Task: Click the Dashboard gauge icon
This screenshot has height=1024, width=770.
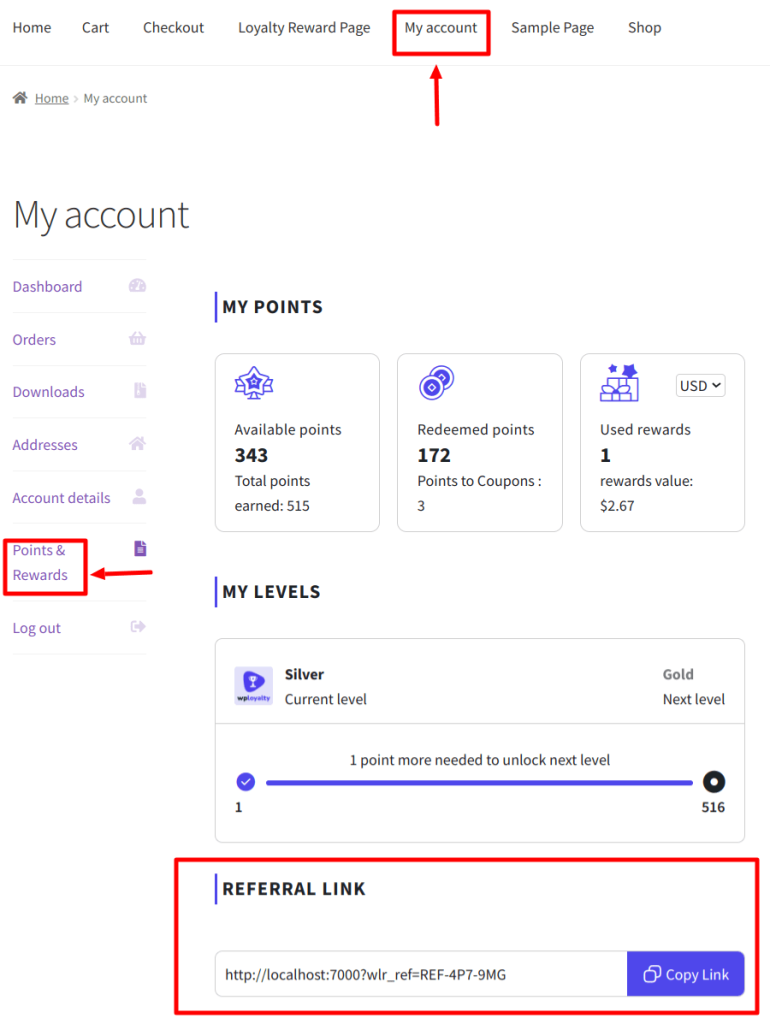Action: [137, 285]
